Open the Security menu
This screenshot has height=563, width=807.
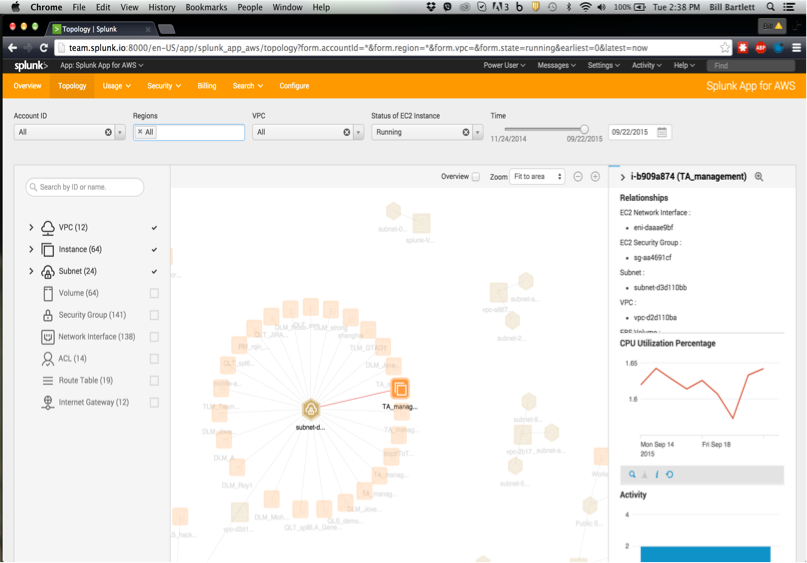pos(164,86)
